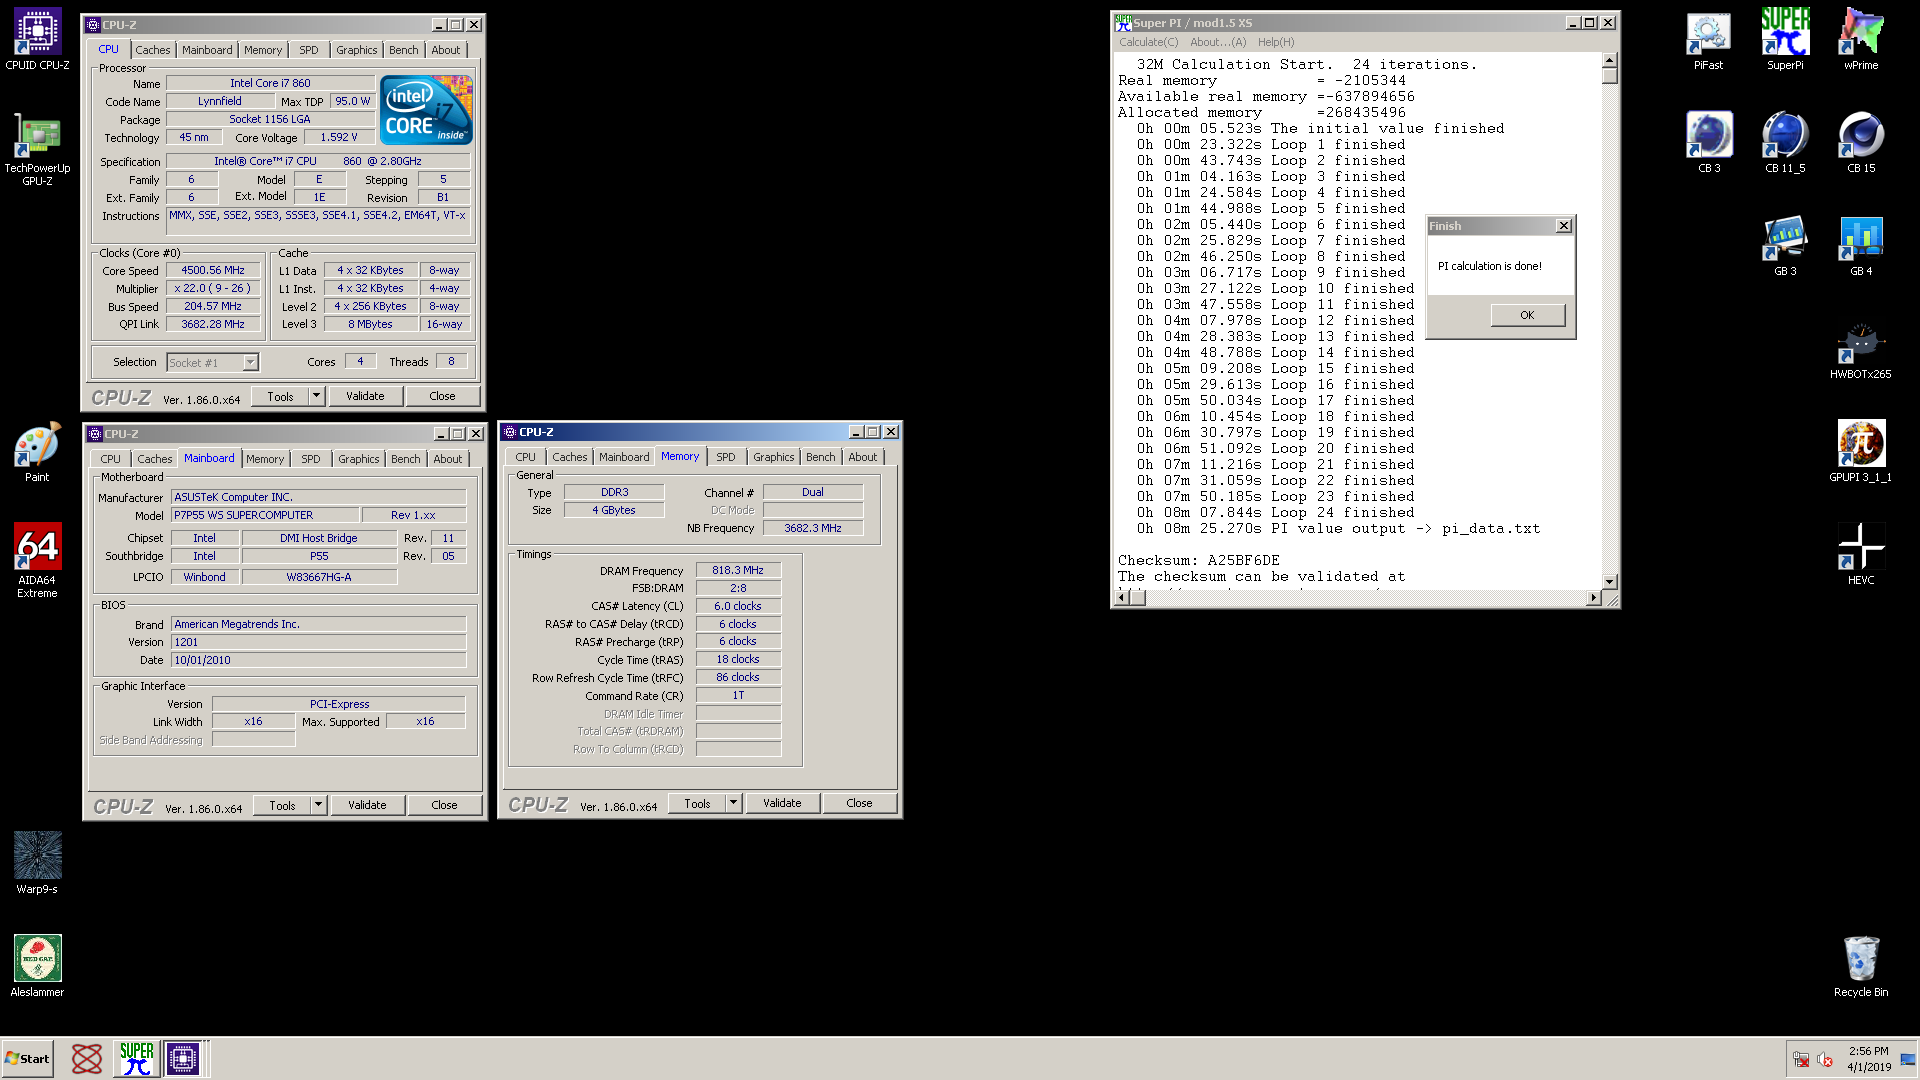The width and height of the screenshot is (1920, 1080).
Task: Close the Finish dialog with X
Action: click(1564, 226)
